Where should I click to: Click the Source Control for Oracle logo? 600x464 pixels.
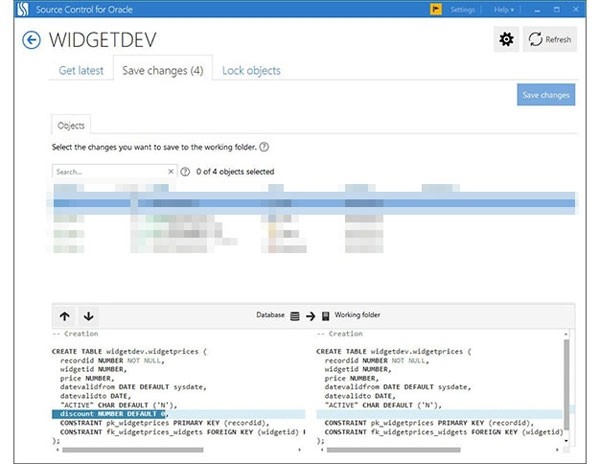(8, 9)
